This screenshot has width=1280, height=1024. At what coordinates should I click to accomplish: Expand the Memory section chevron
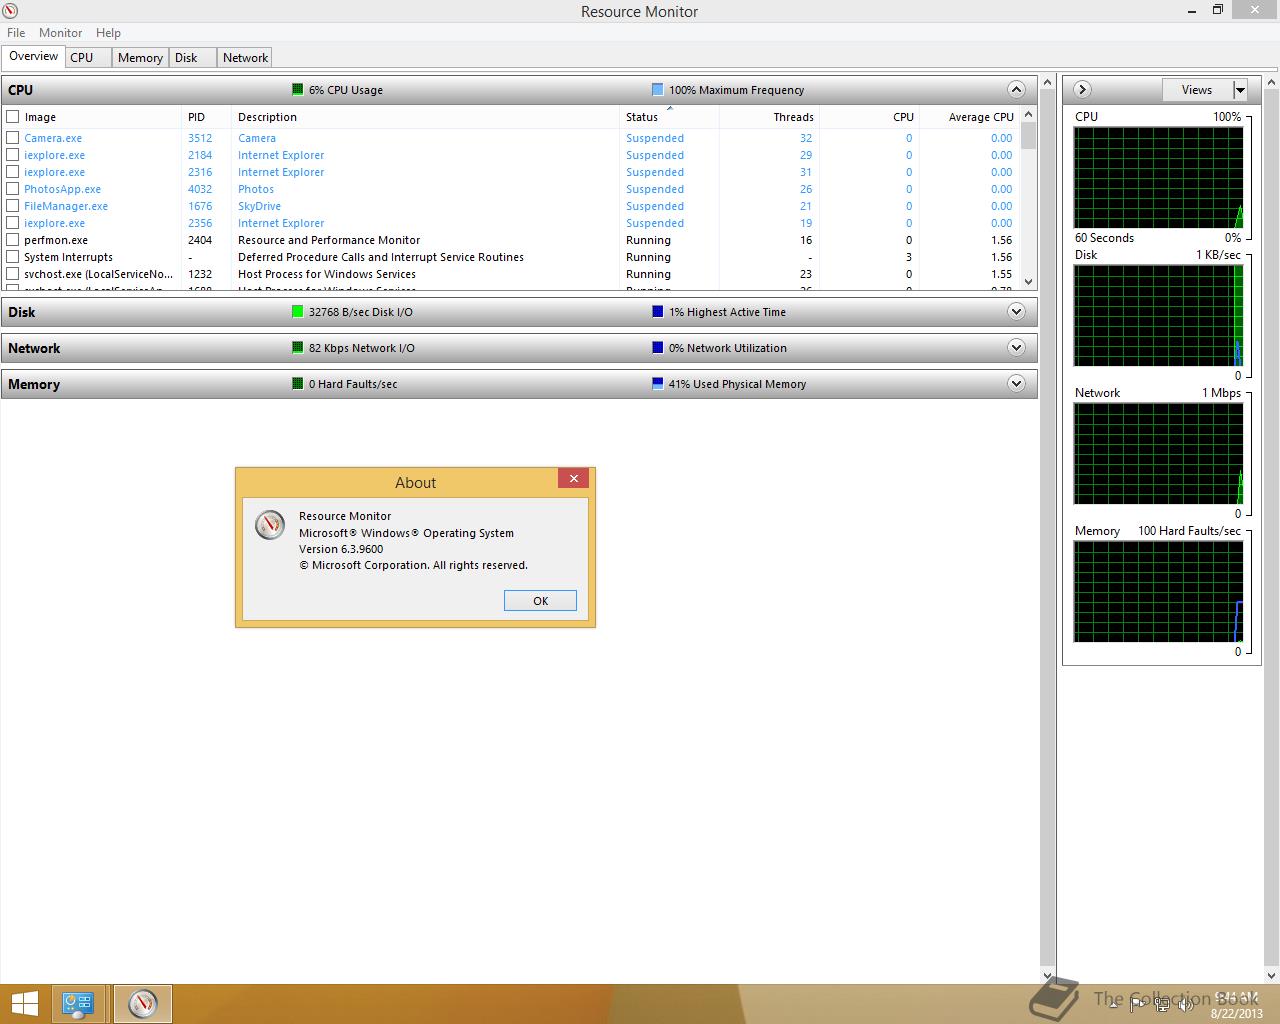coord(1016,384)
